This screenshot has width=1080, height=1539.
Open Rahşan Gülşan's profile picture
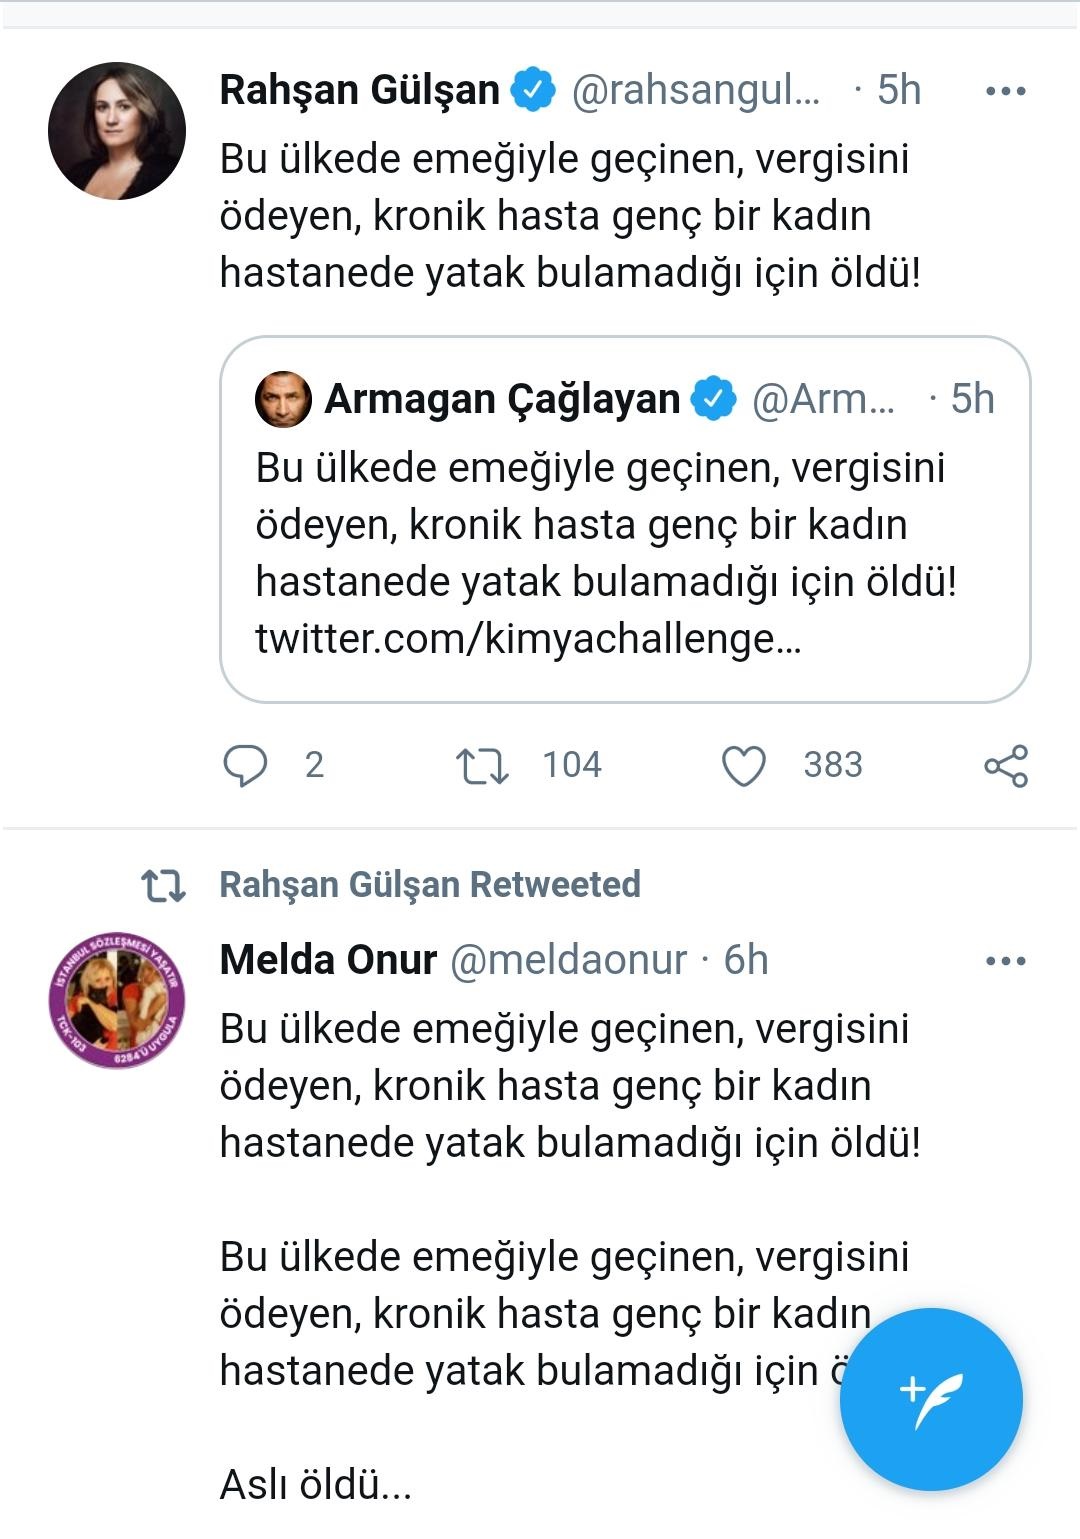117,130
